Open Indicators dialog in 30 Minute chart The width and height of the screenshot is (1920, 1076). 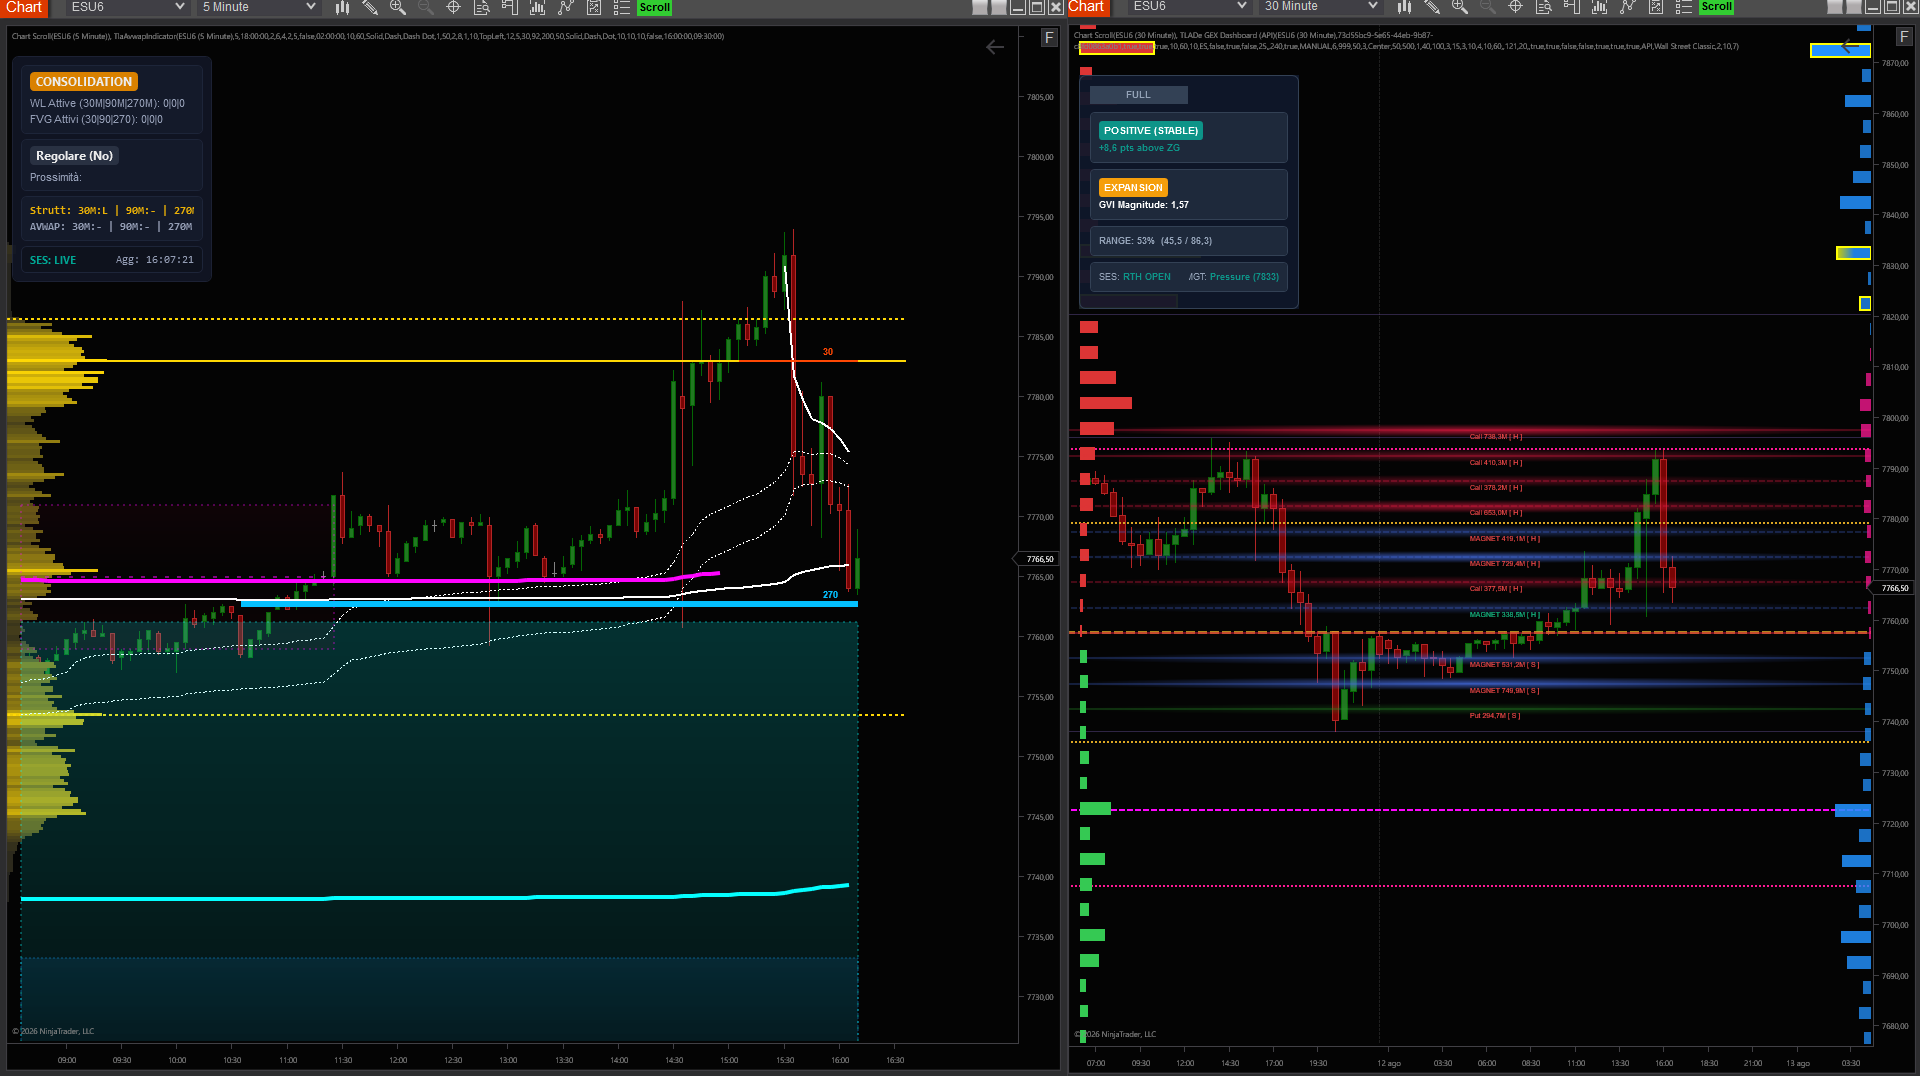point(1600,7)
